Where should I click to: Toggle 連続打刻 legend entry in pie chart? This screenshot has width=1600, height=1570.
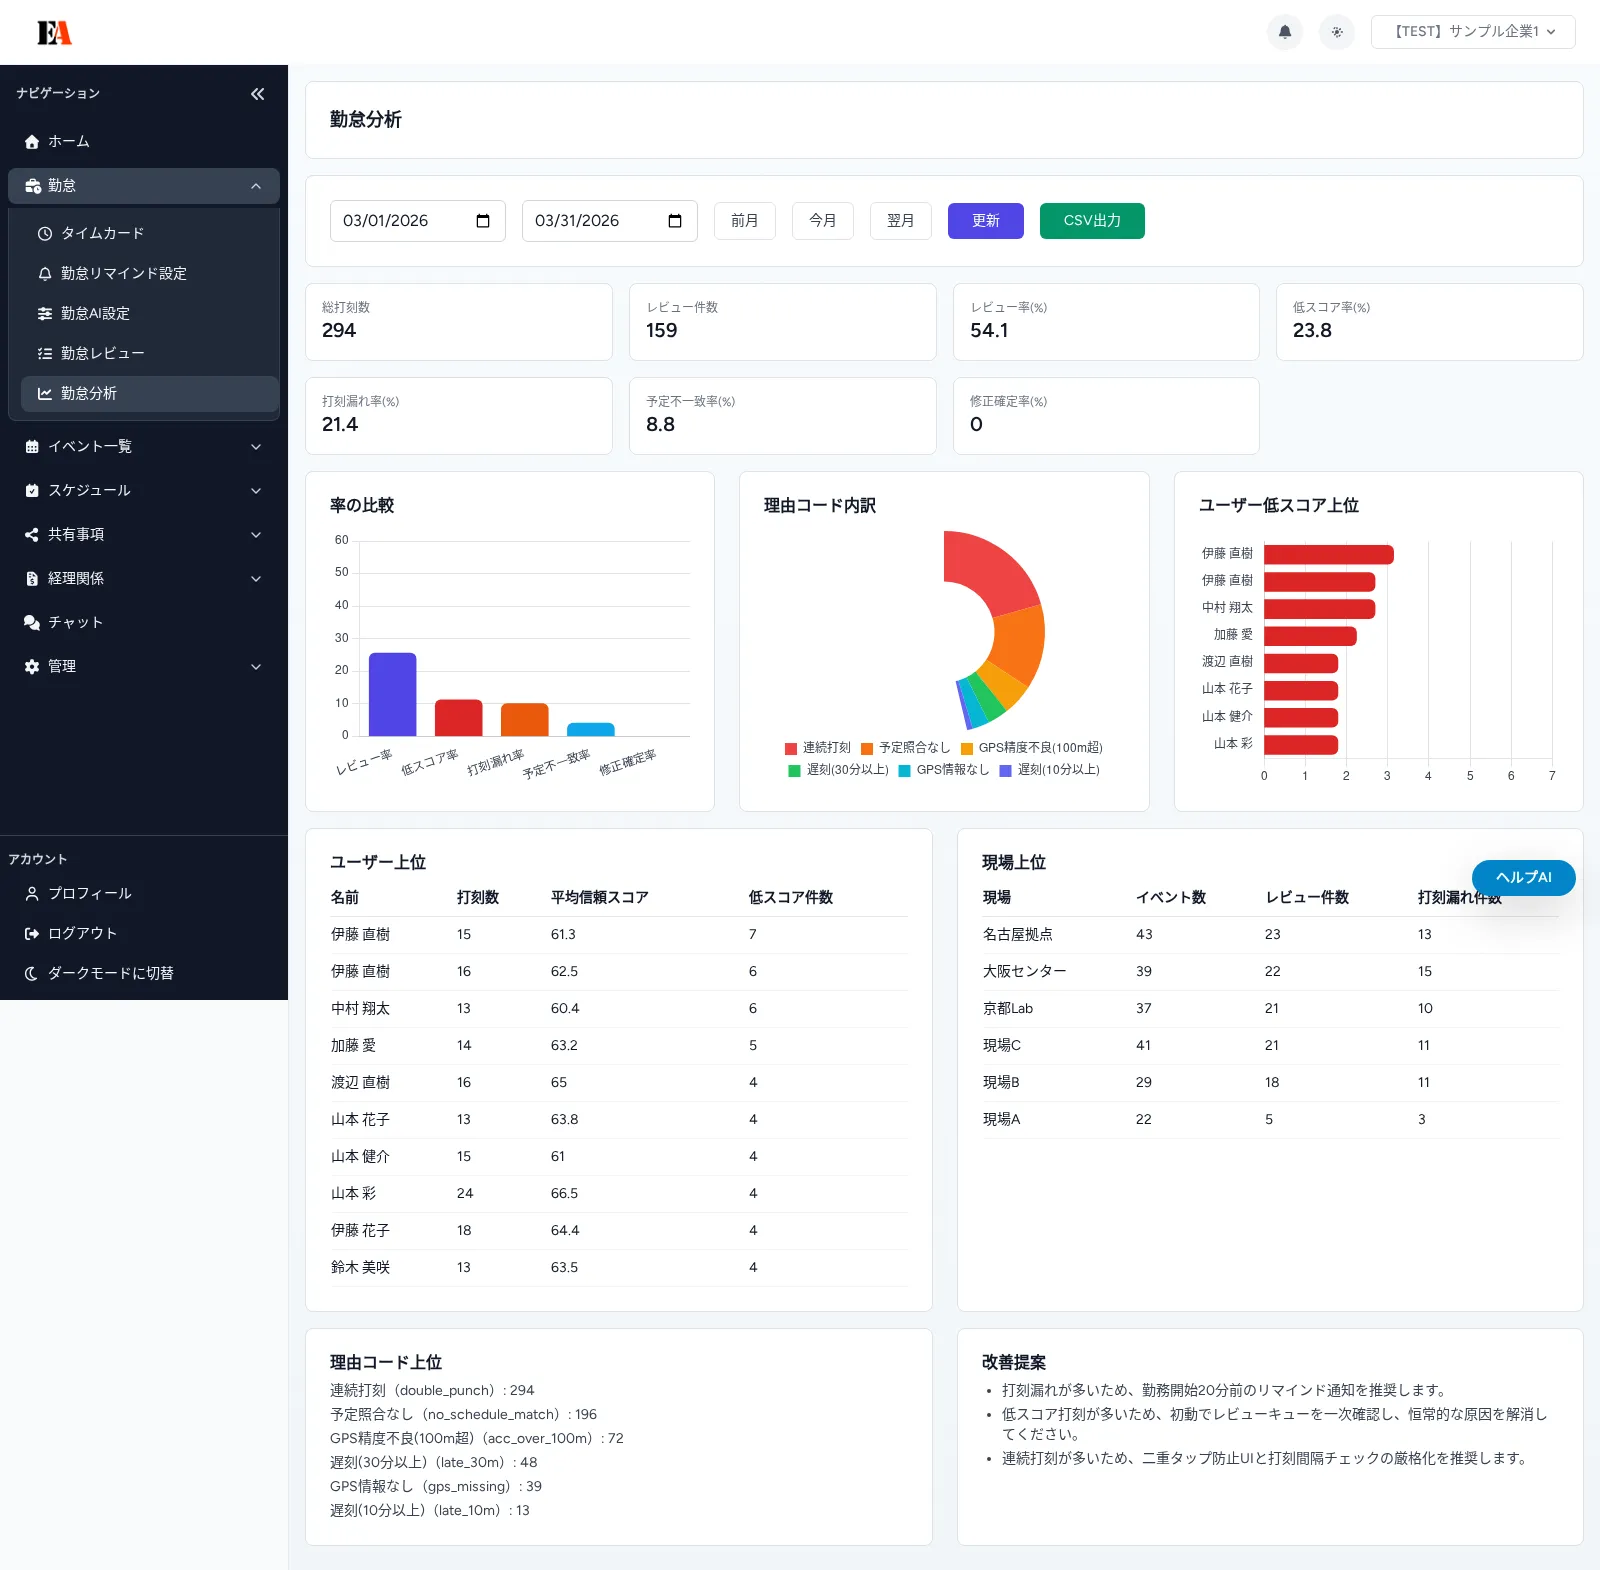[x=818, y=748]
